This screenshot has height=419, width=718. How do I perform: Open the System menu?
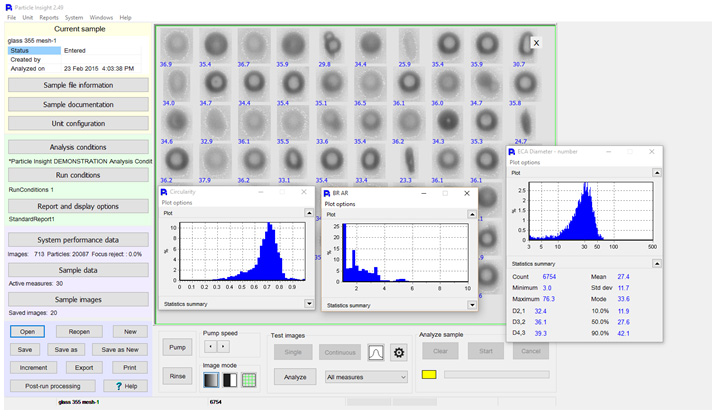tap(74, 17)
